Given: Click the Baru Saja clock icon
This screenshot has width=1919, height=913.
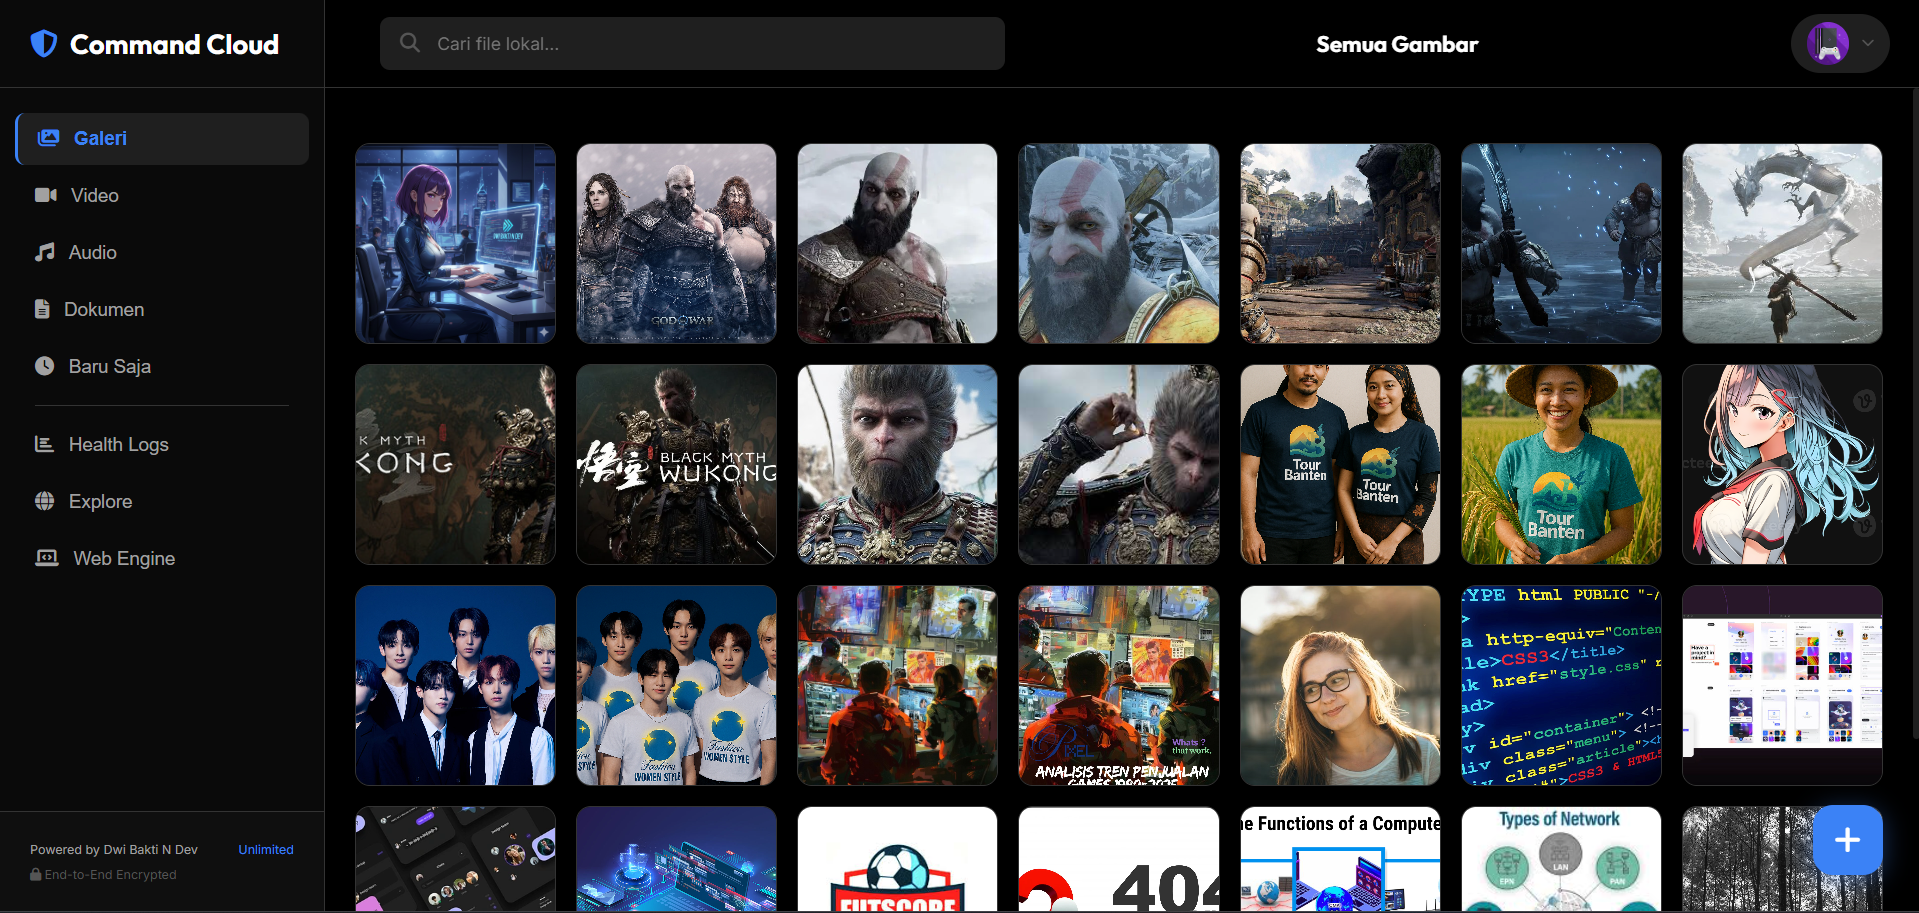Looking at the screenshot, I should 45,366.
